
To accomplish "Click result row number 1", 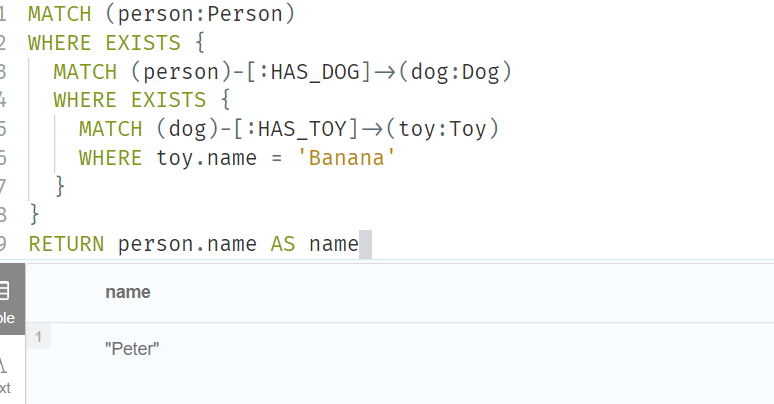I will pos(38,337).
